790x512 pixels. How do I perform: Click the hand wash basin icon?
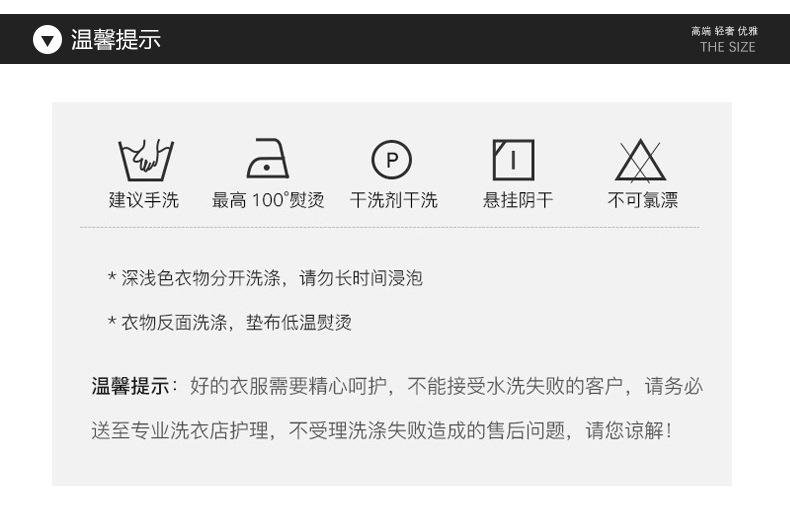point(146,160)
